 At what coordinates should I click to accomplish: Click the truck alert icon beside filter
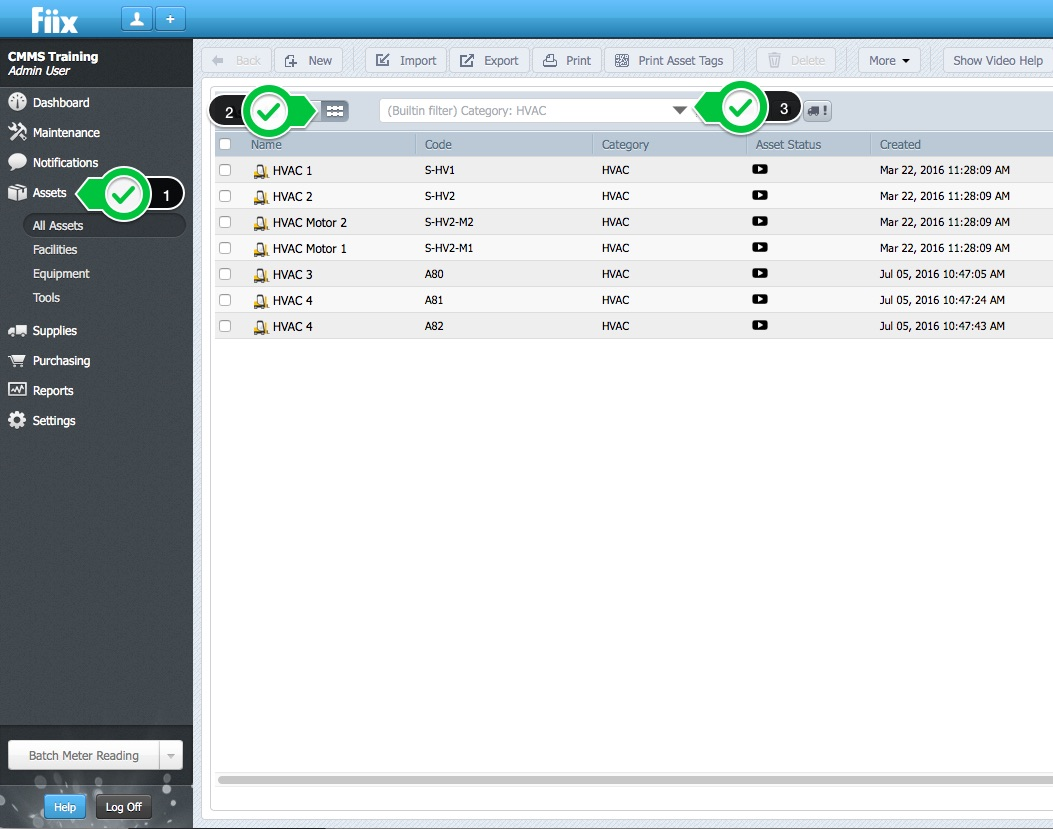pyautogui.click(x=818, y=111)
